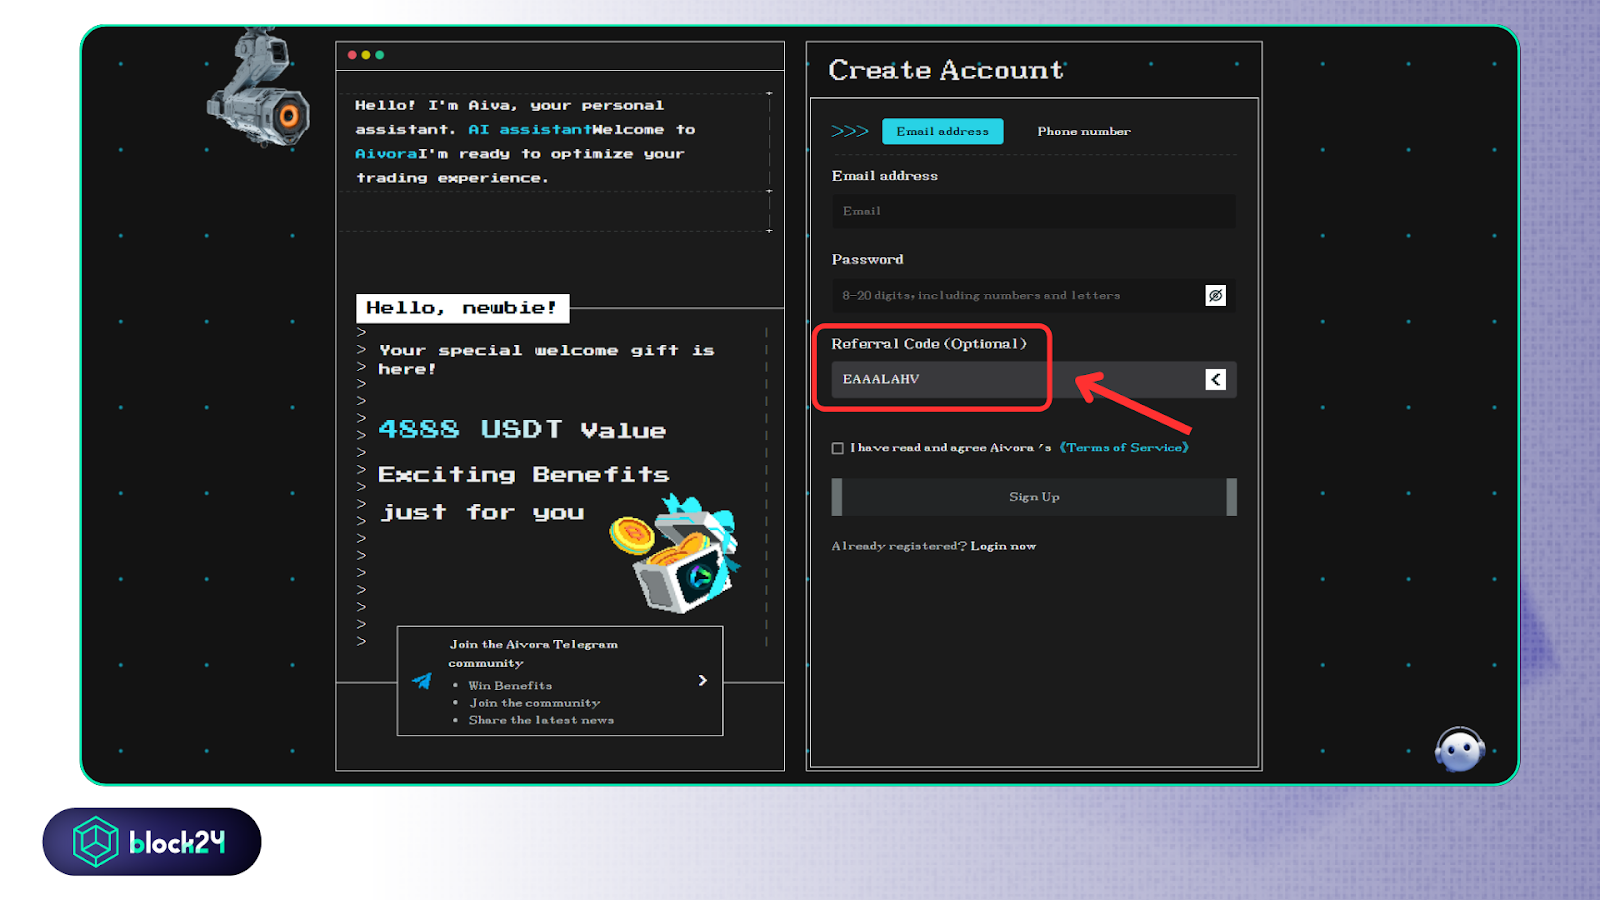Focus the Email input field
This screenshot has width=1600, height=900.
click(1033, 211)
